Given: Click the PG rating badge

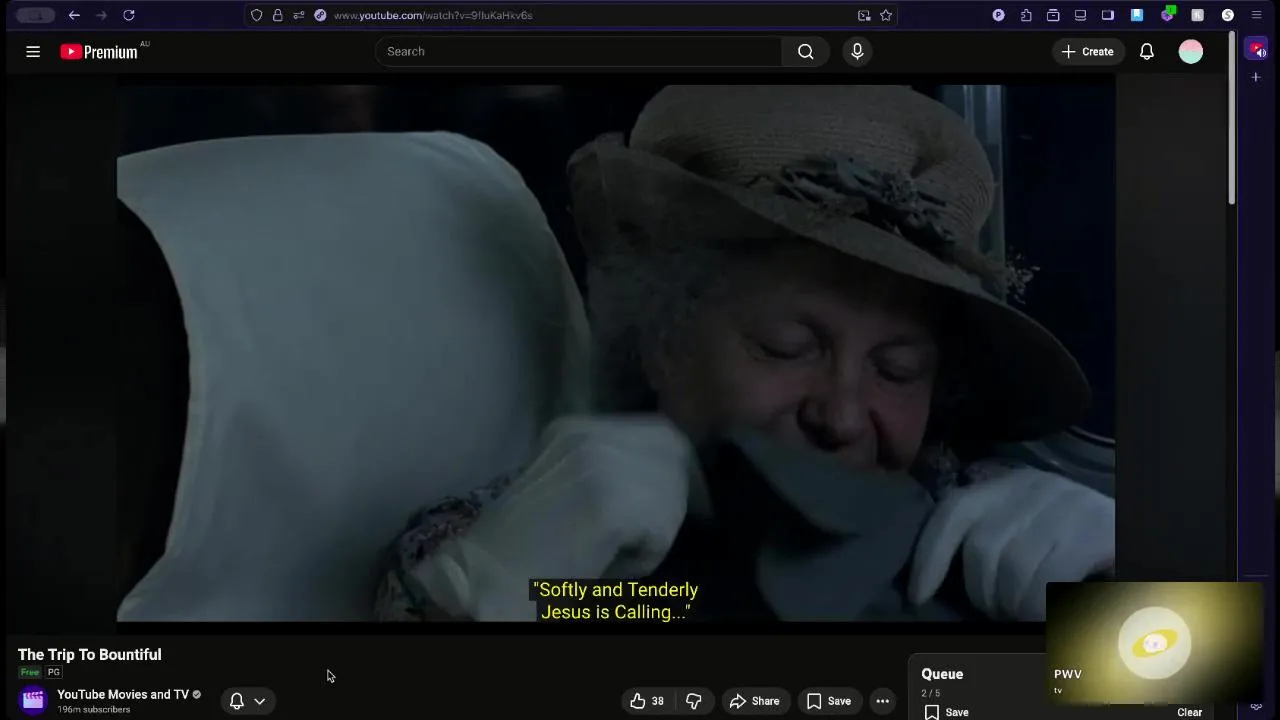Looking at the screenshot, I should (x=54, y=672).
